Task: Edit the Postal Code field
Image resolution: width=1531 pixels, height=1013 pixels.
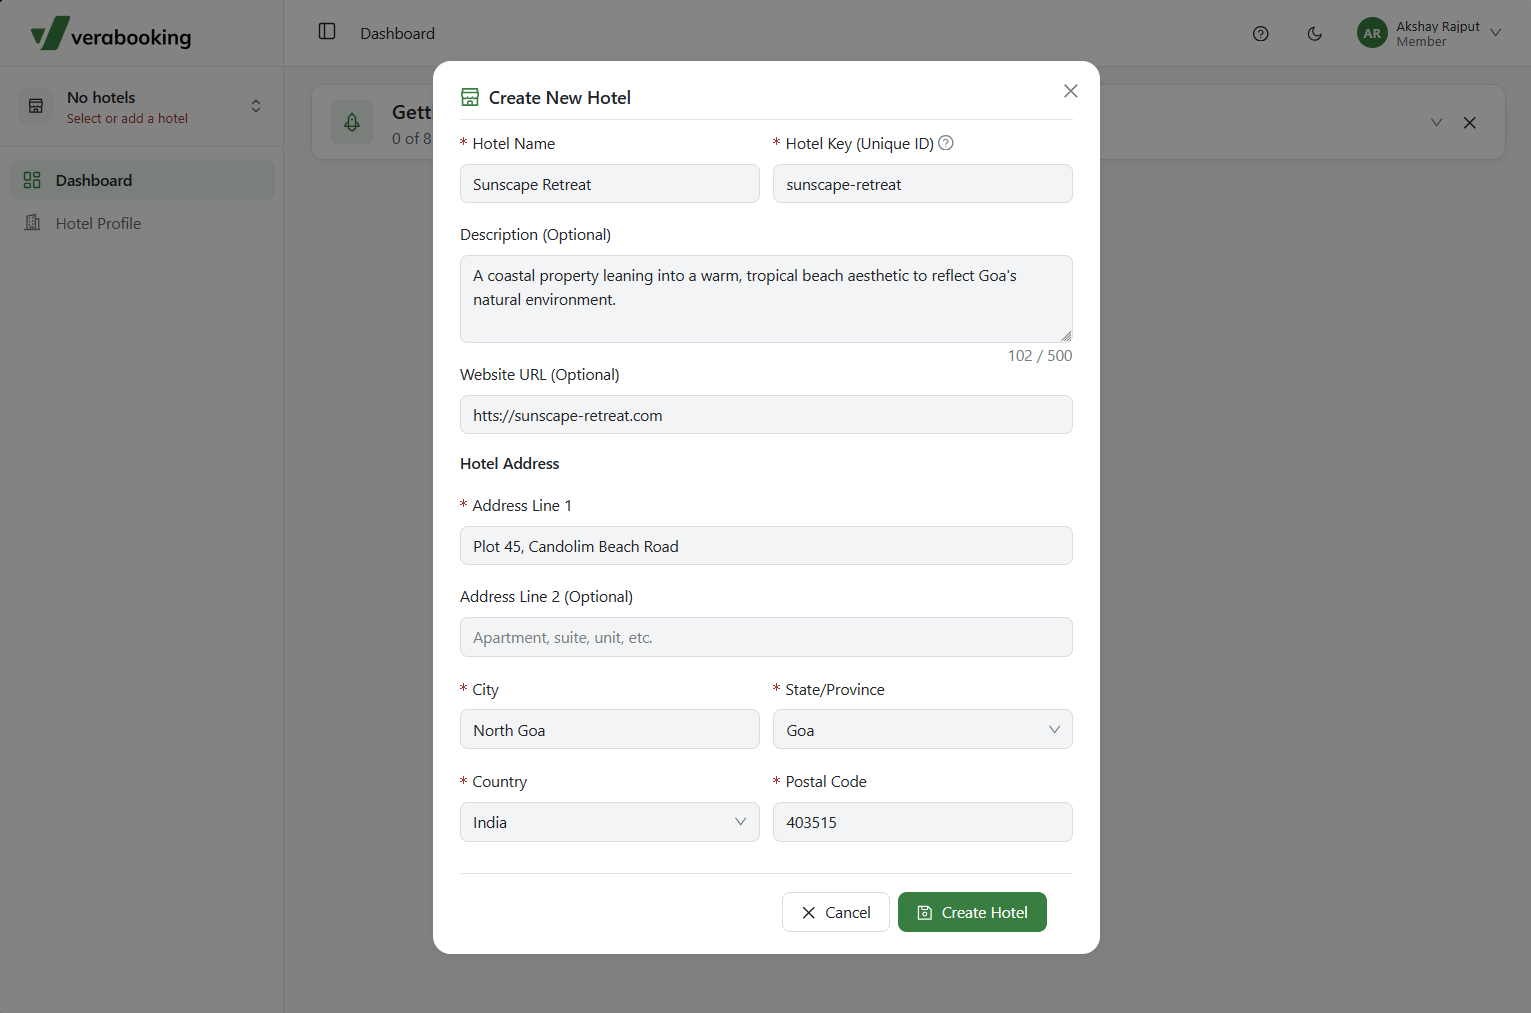Action: 923,822
